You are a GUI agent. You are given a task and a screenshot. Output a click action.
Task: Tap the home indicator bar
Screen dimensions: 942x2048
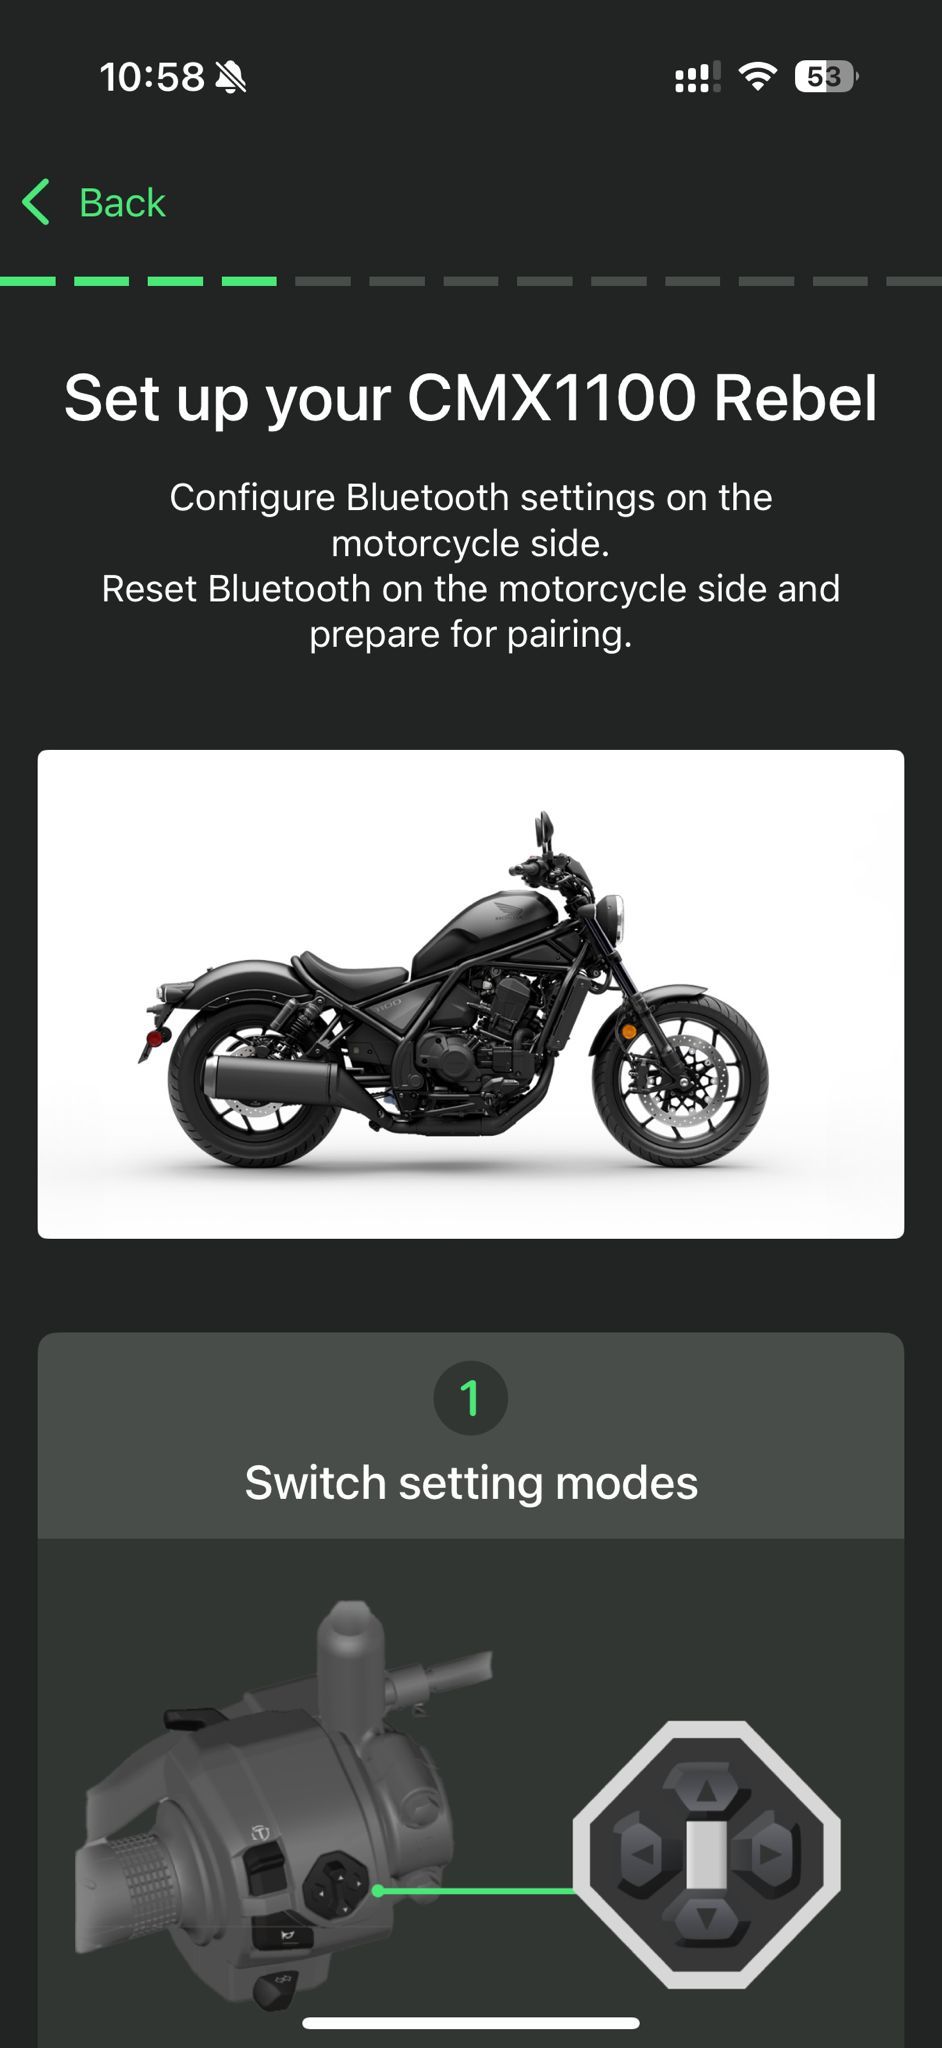(471, 2023)
